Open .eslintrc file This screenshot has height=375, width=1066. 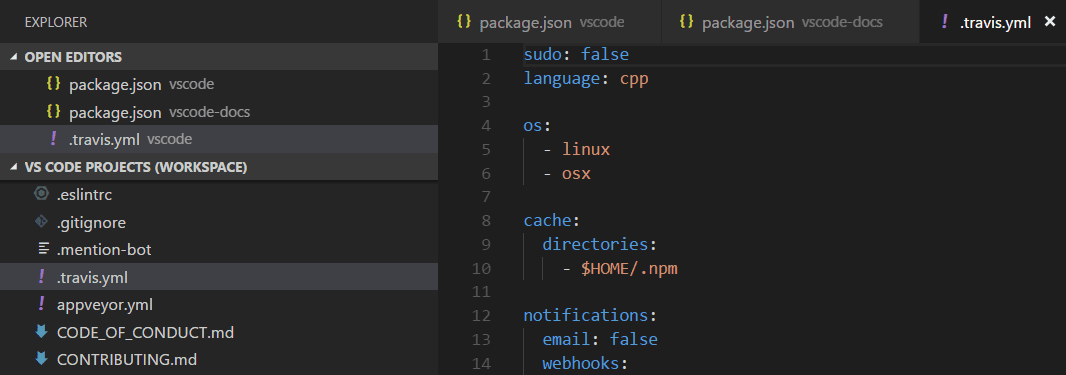[x=219, y=194]
